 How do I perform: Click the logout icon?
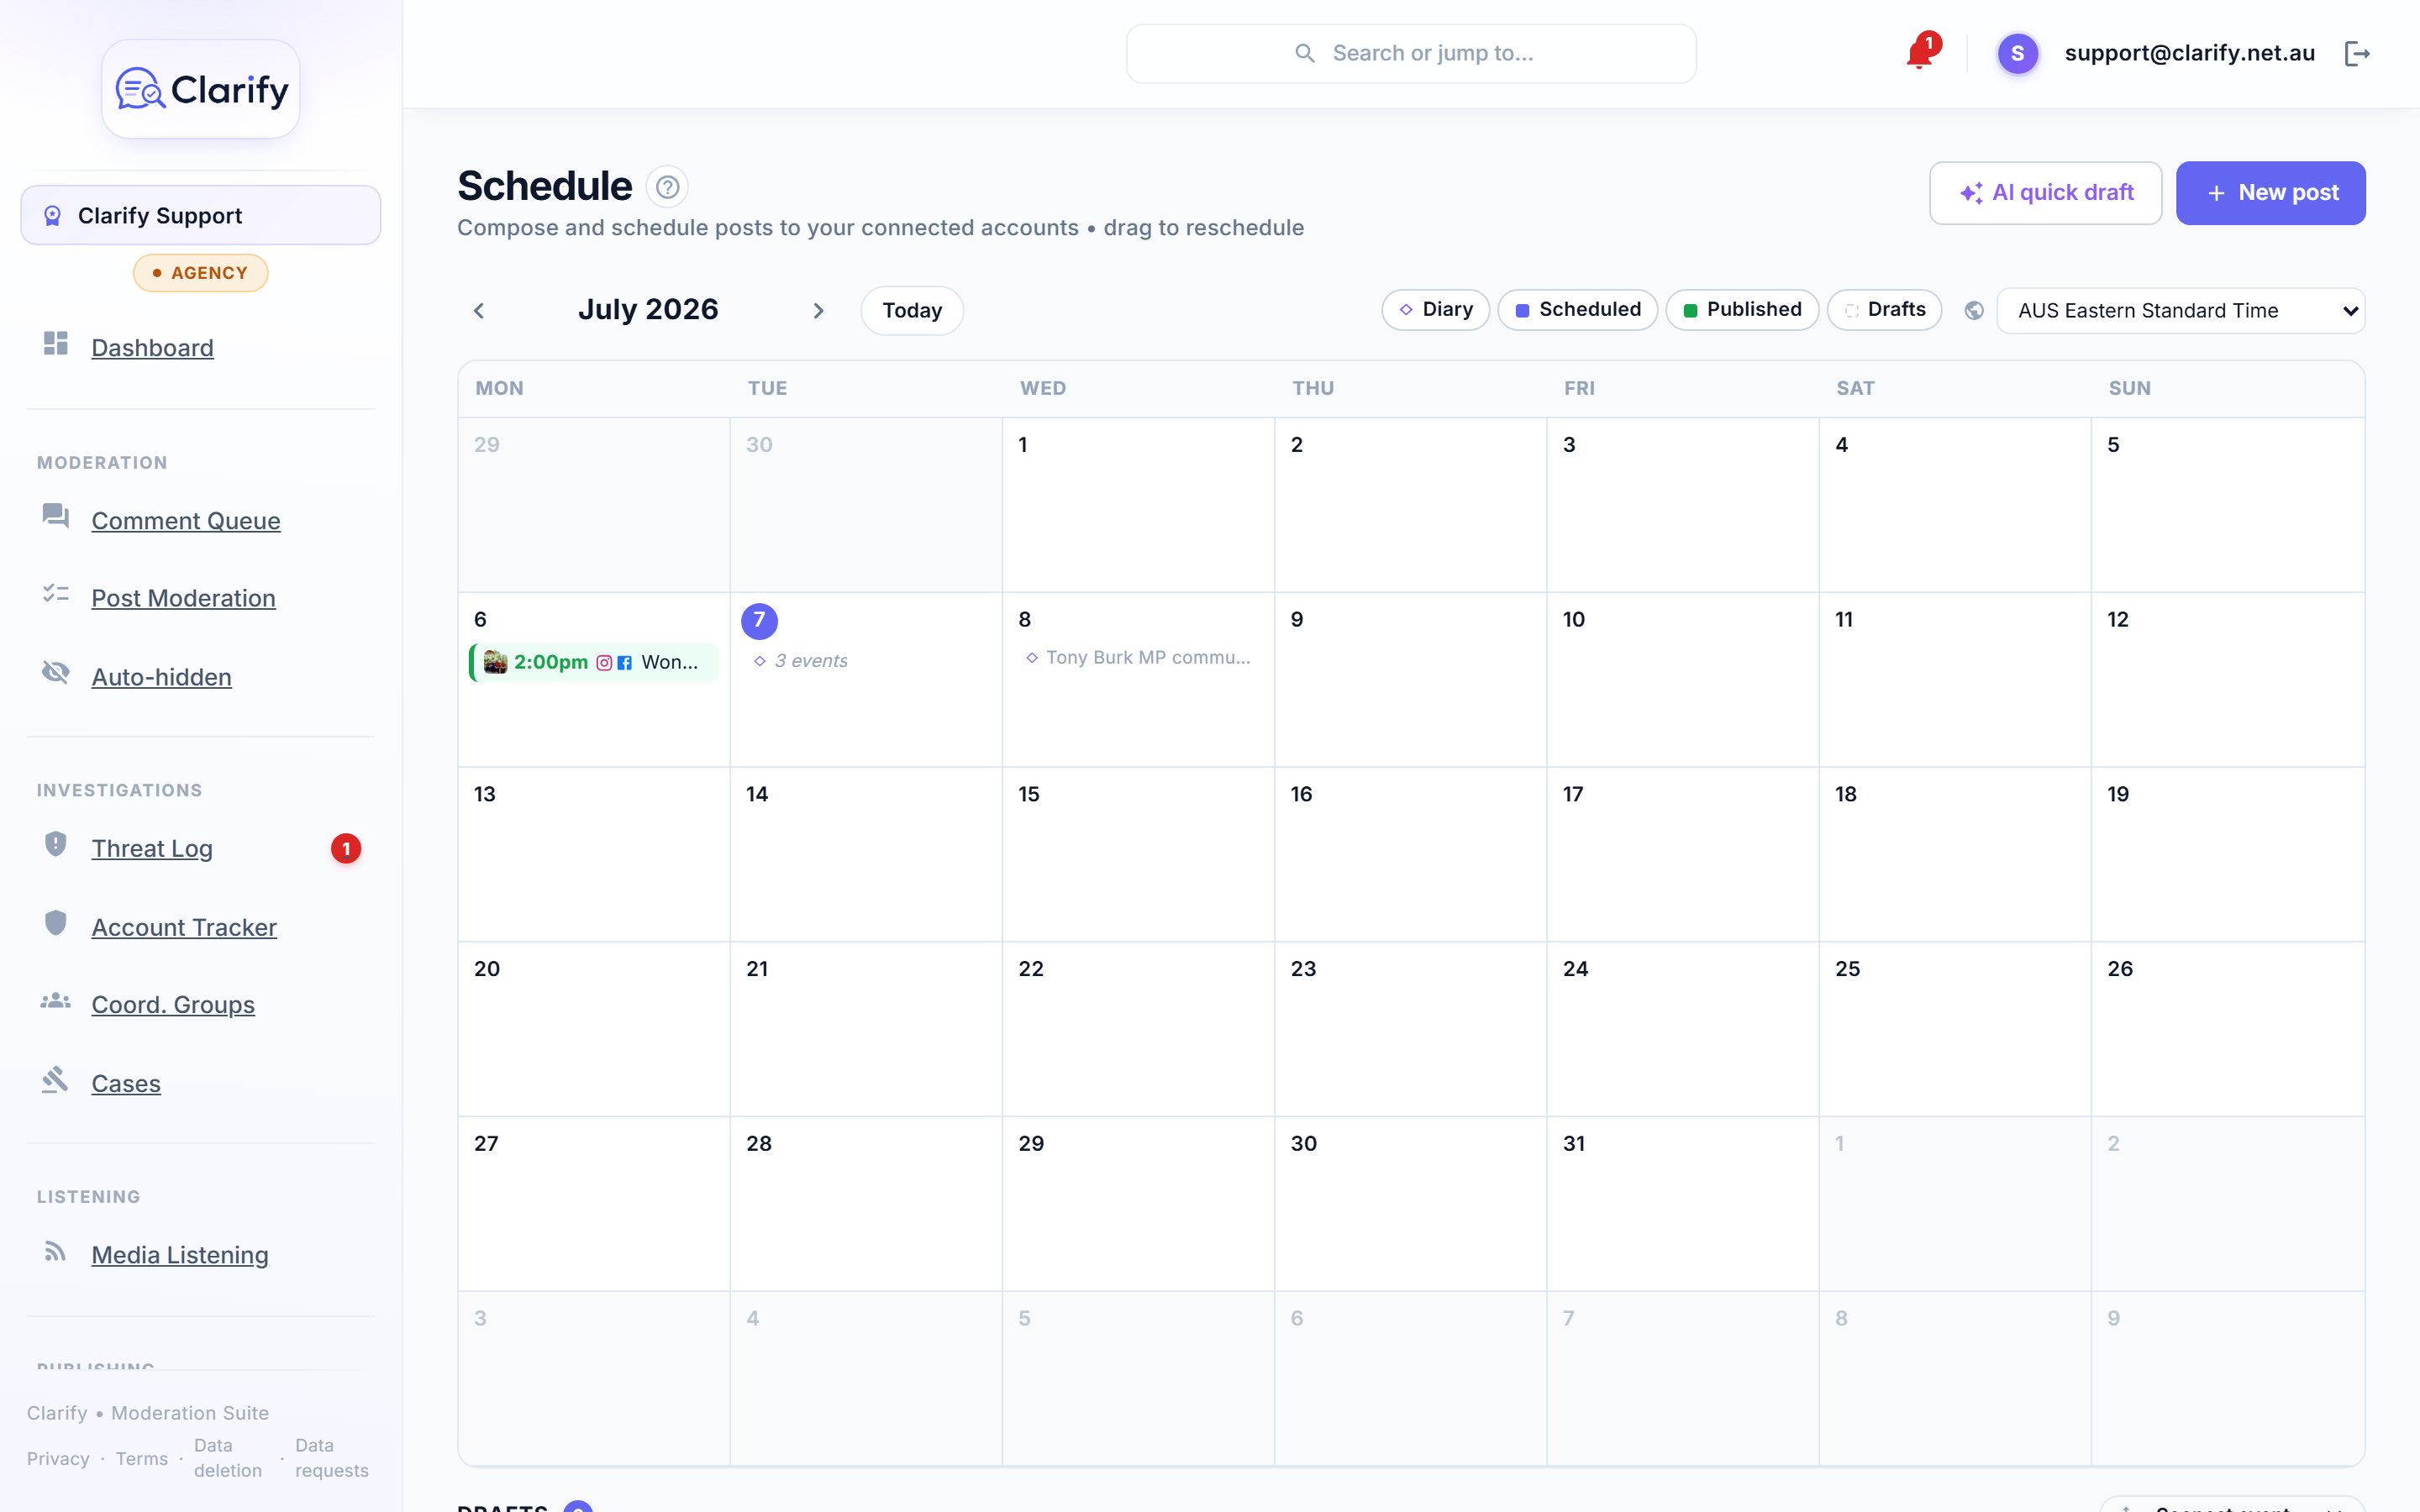click(x=2357, y=53)
